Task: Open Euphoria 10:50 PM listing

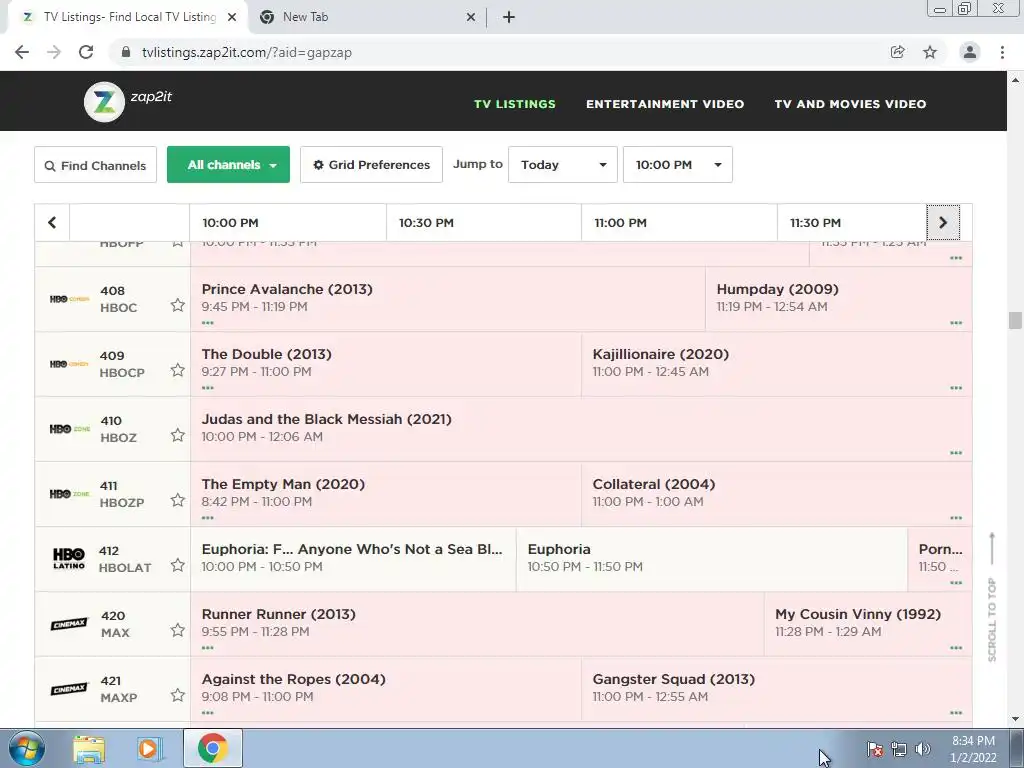Action: (x=712, y=559)
